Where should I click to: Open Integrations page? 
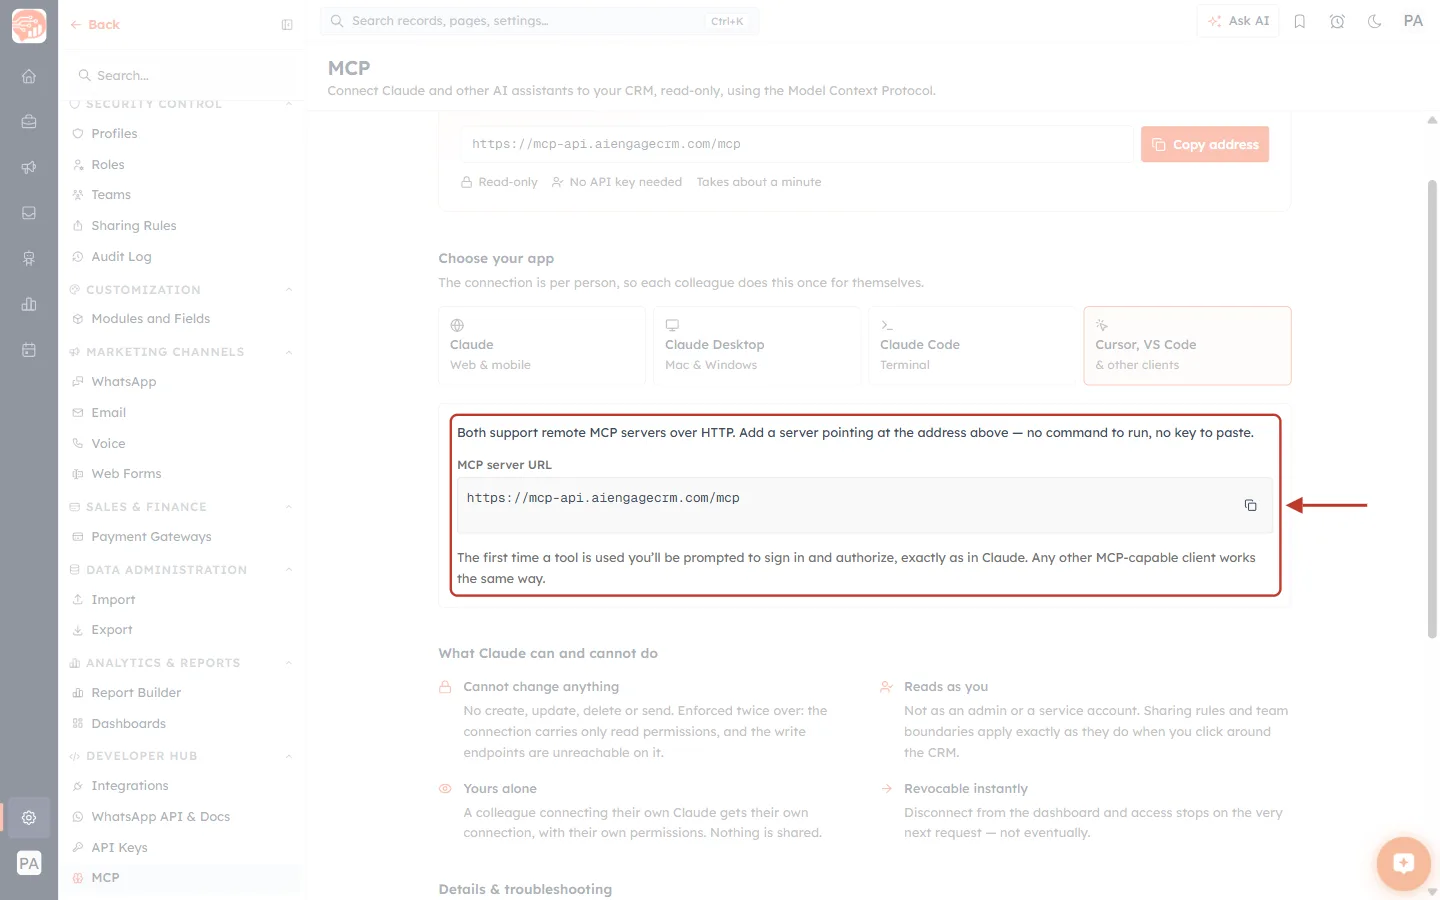[x=183, y=786]
